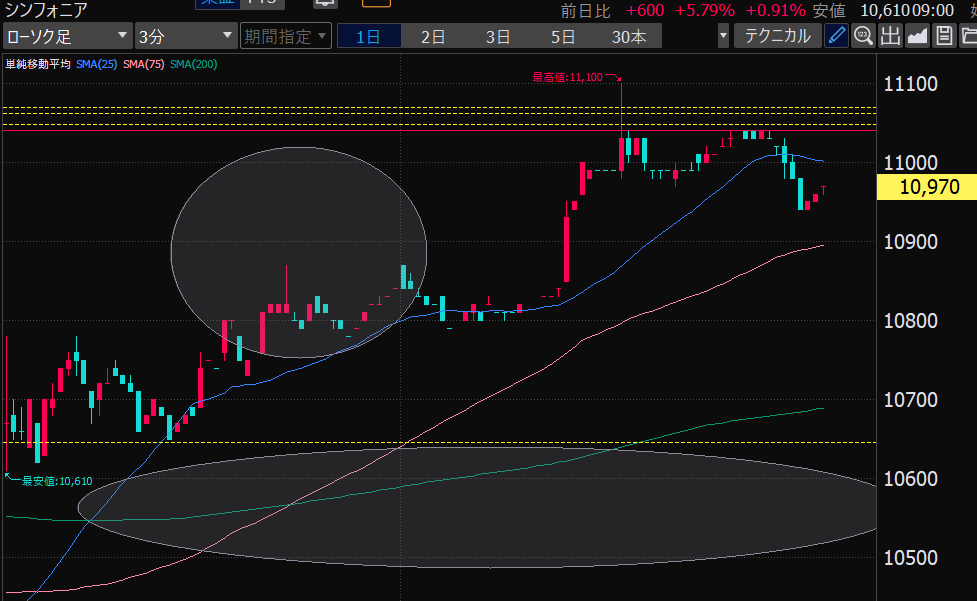Switch to the 3日 range tab

coord(498,37)
